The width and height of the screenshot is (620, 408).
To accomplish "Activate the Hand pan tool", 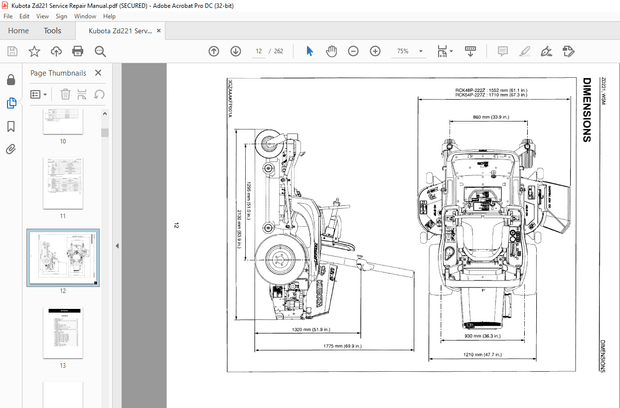I will [331, 51].
